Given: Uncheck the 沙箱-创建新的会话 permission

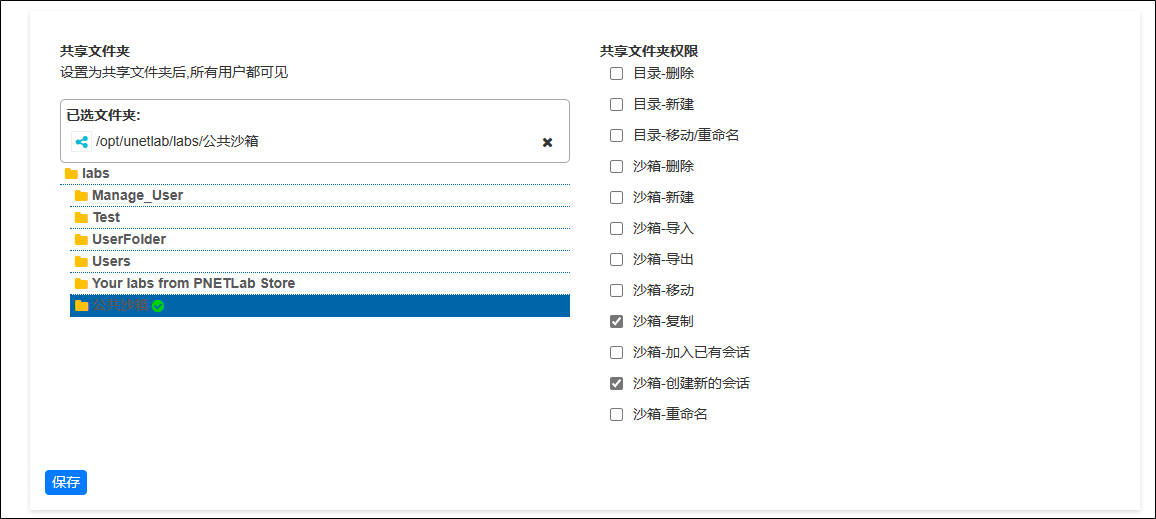Looking at the screenshot, I should click(616, 383).
